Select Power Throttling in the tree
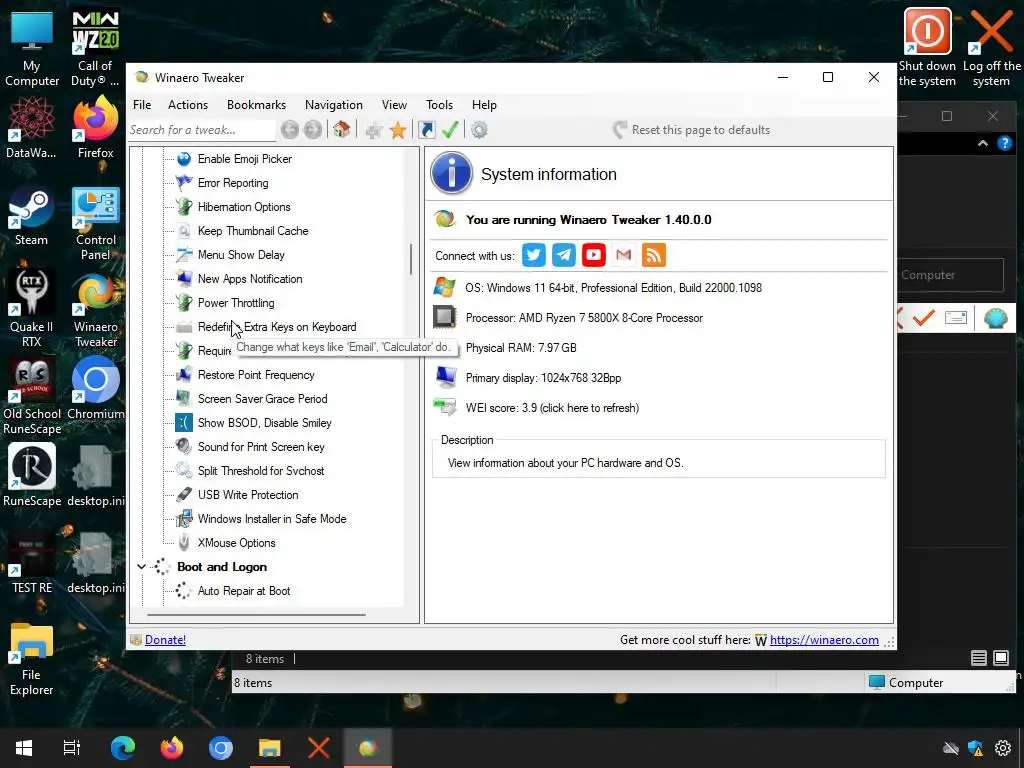Viewport: 1024px width, 768px height. pos(236,303)
